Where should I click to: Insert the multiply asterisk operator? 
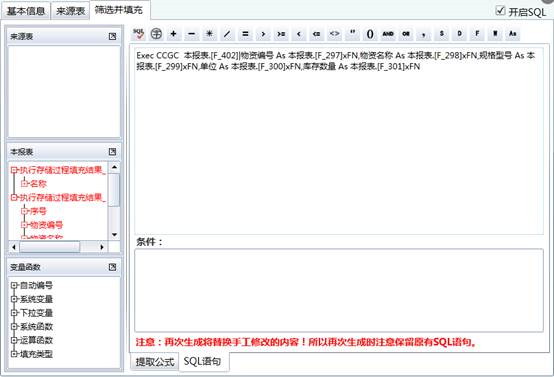[x=210, y=34]
